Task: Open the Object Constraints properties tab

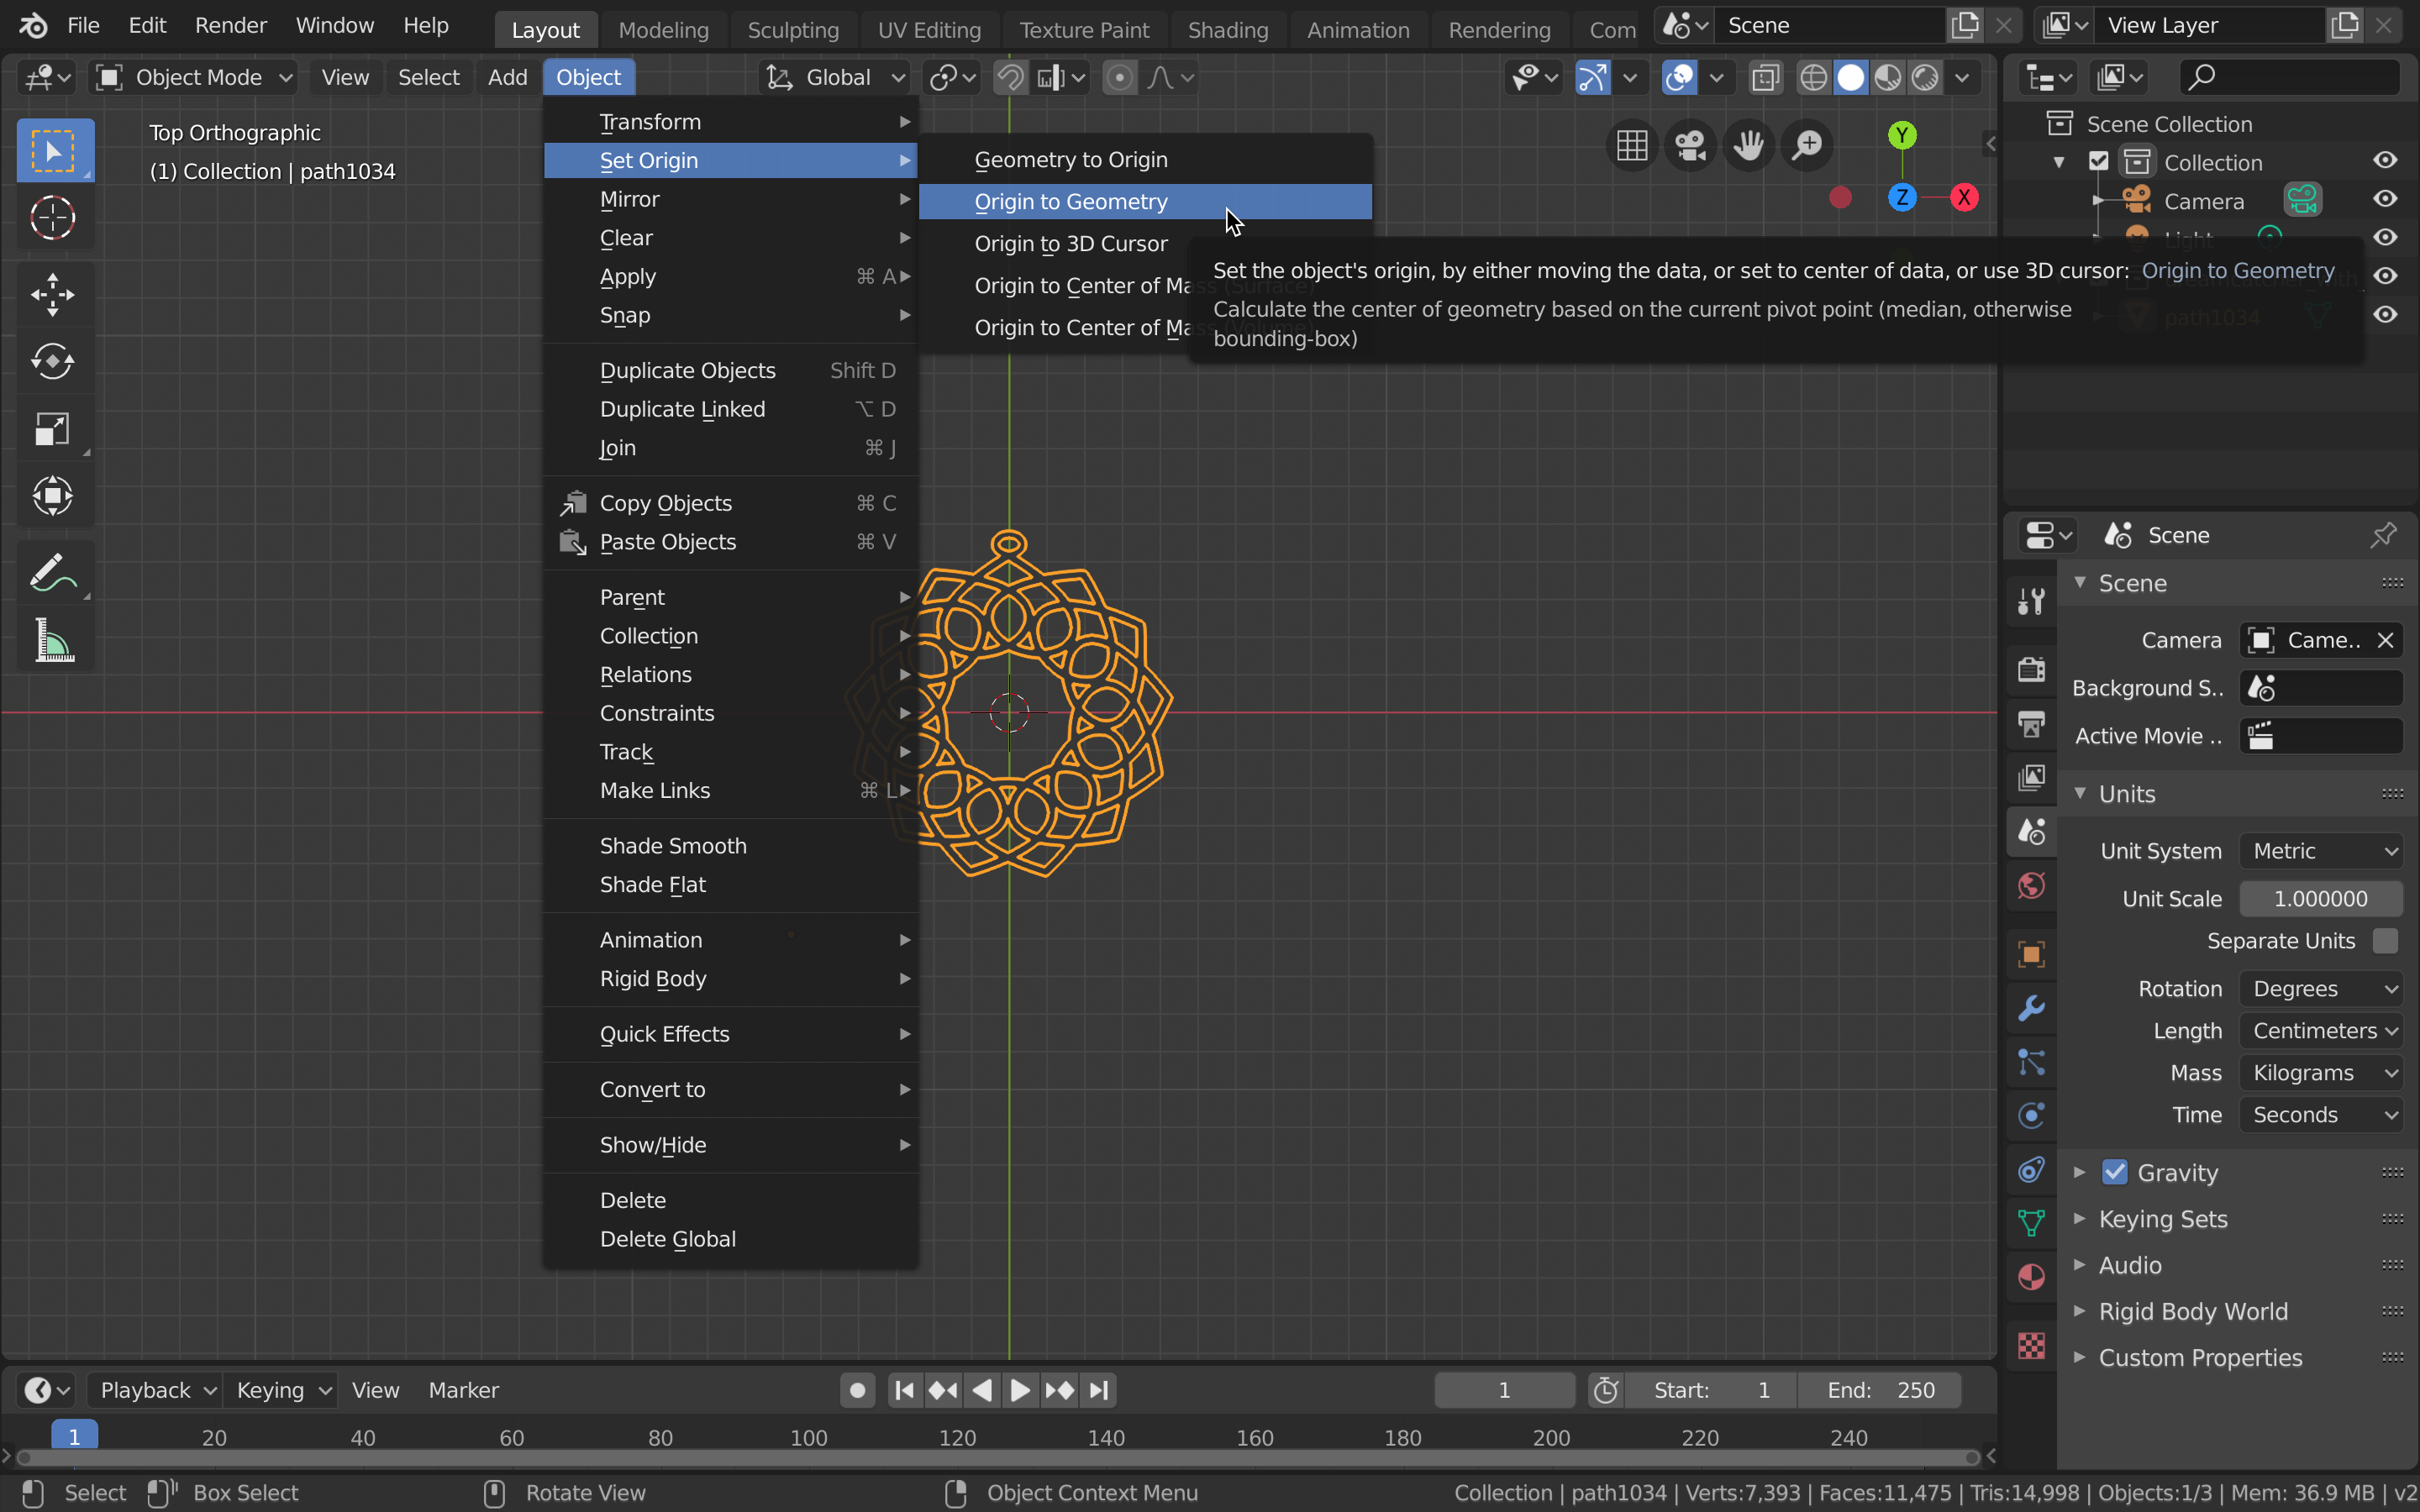Action: click(x=2031, y=1170)
